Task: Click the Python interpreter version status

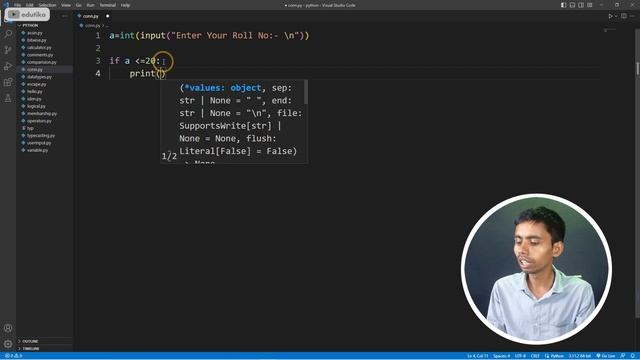Action: click(580, 356)
